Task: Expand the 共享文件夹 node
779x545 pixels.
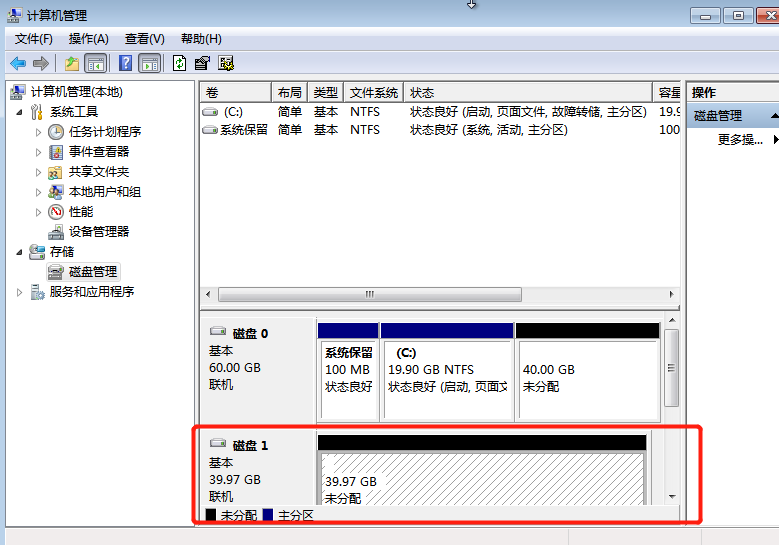Action: 38,172
